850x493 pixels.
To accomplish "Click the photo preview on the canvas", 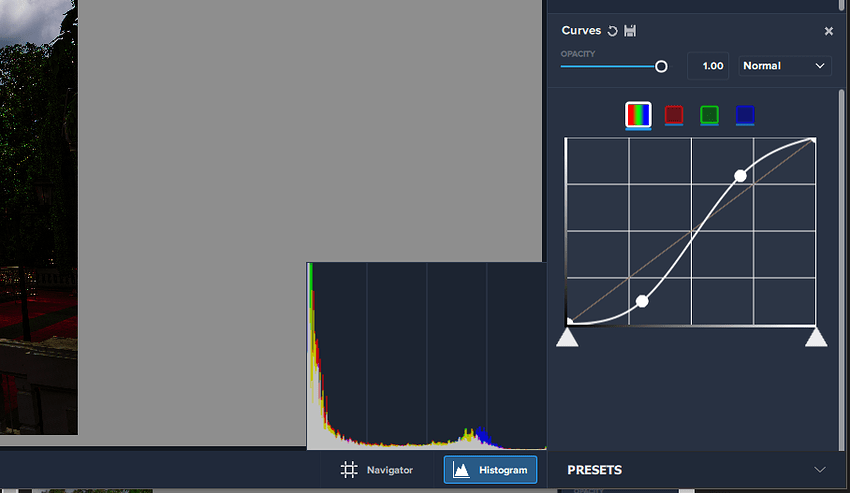I will [38, 217].
